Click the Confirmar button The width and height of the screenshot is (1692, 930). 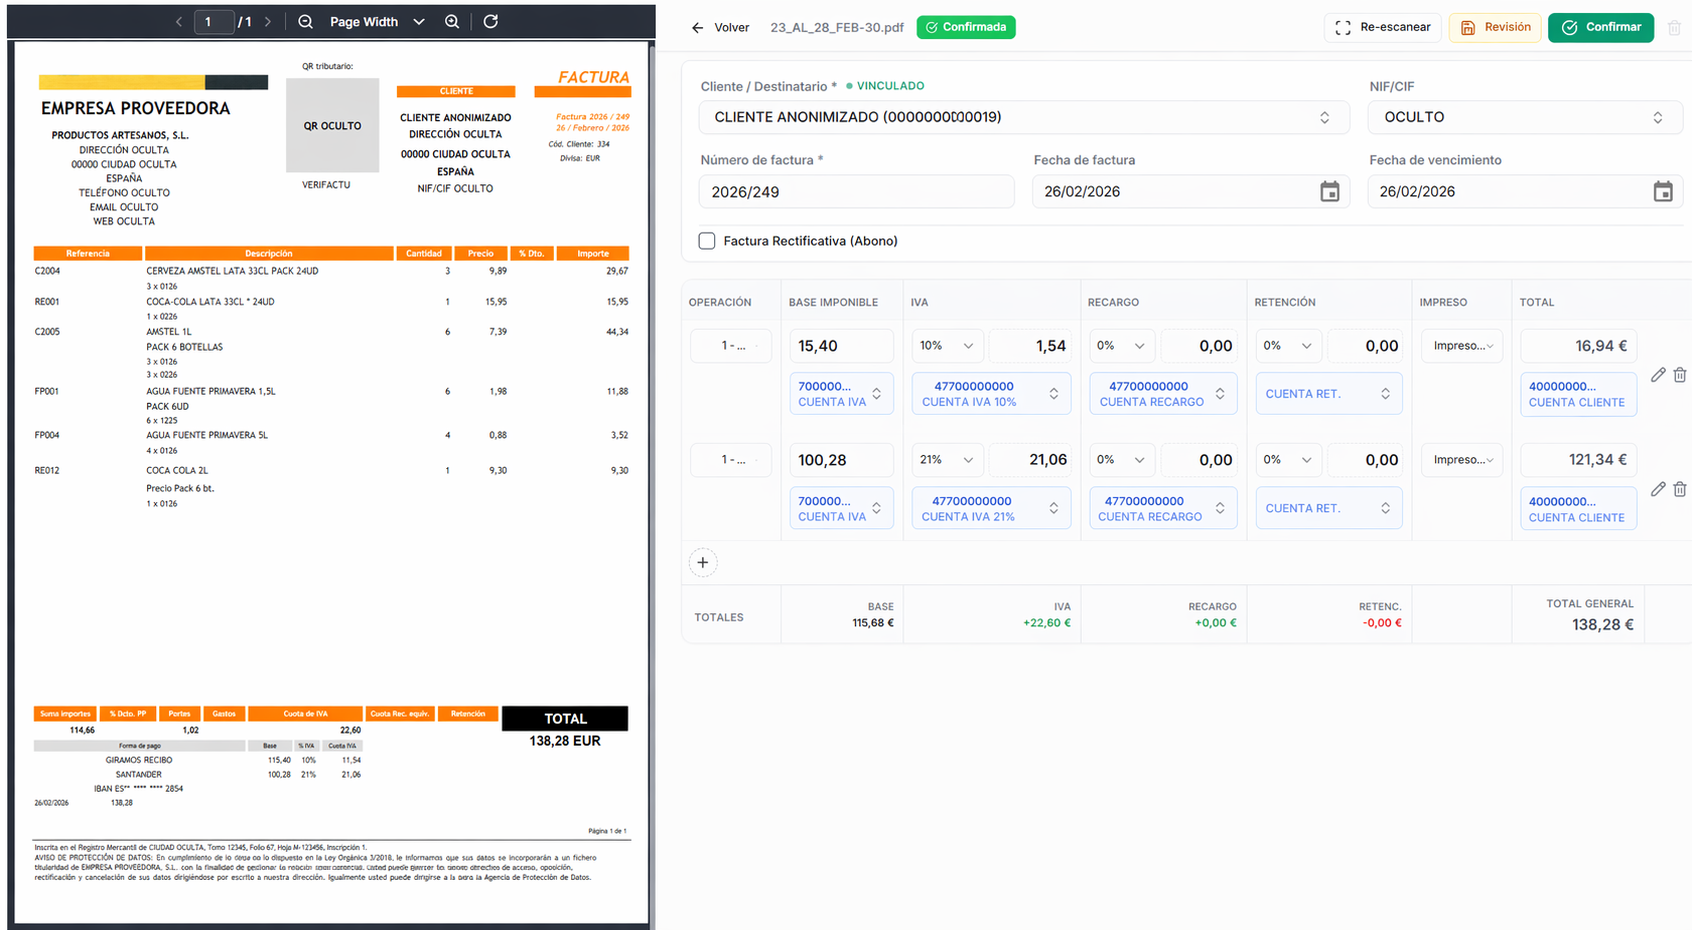(1601, 27)
